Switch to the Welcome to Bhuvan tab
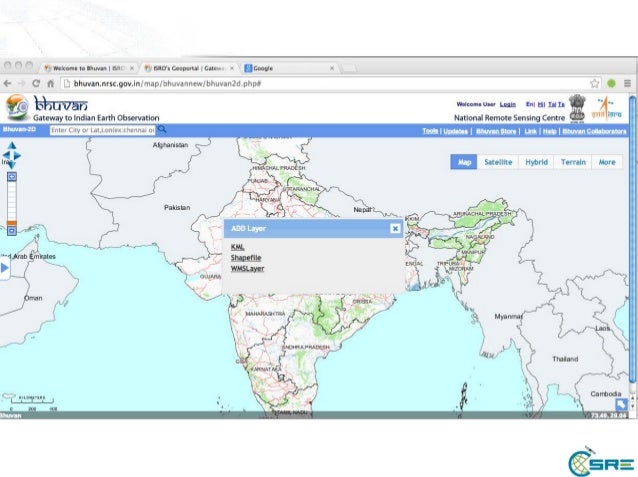Screen dimensions: 638x477 [89, 68]
